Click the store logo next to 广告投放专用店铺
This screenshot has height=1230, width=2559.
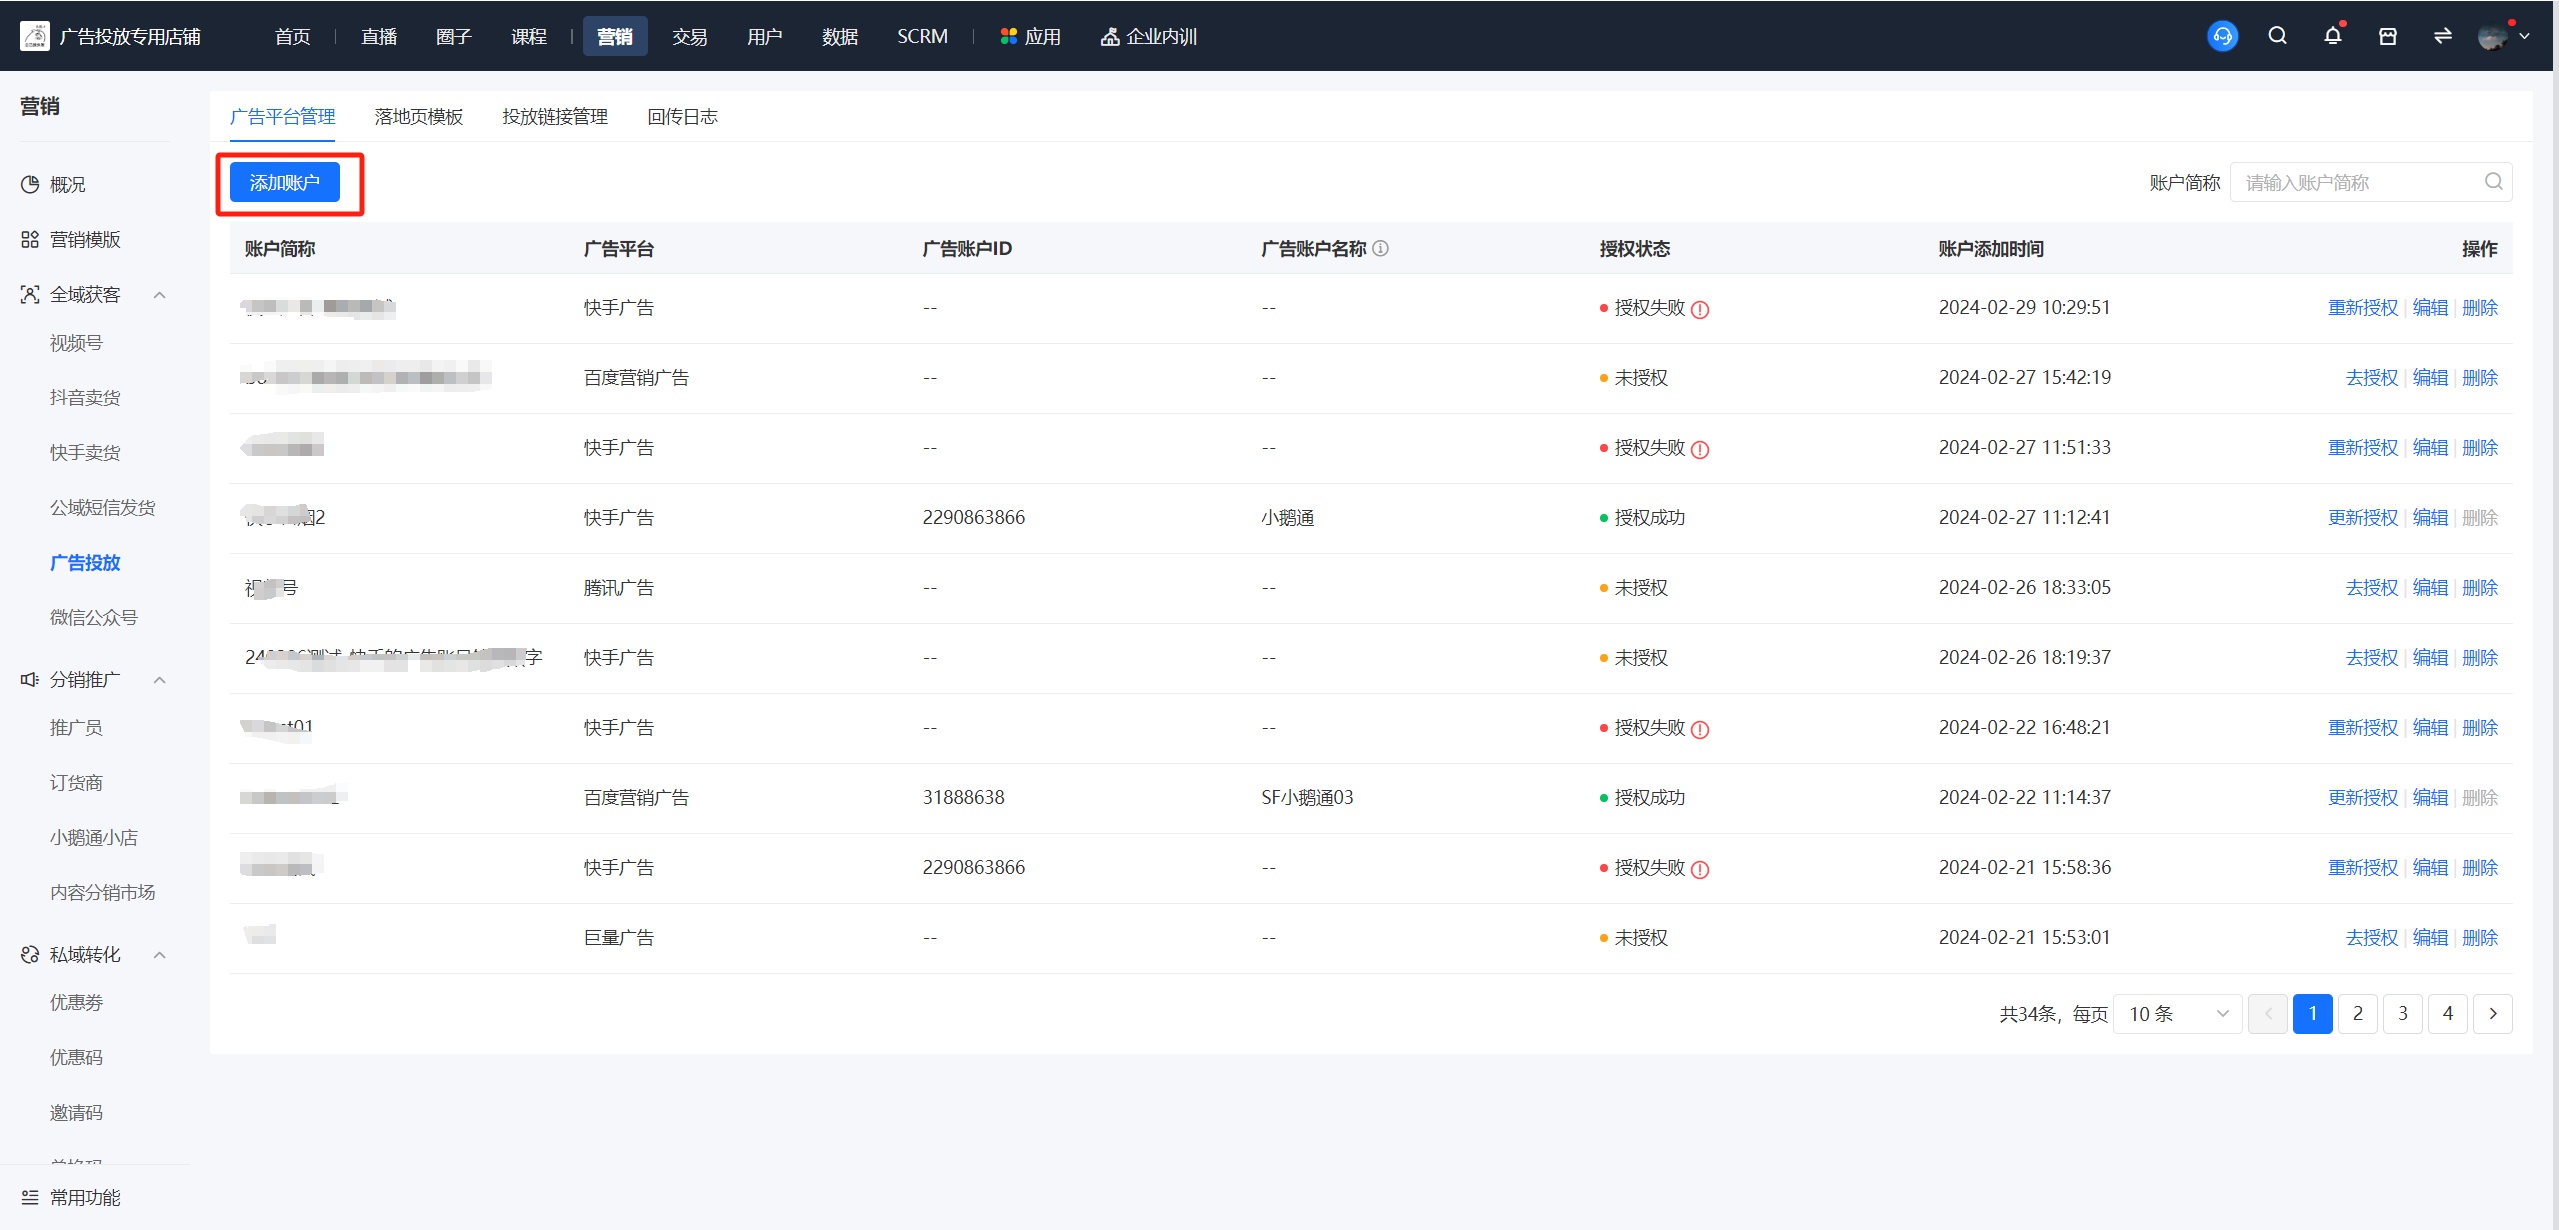[34, 36]
